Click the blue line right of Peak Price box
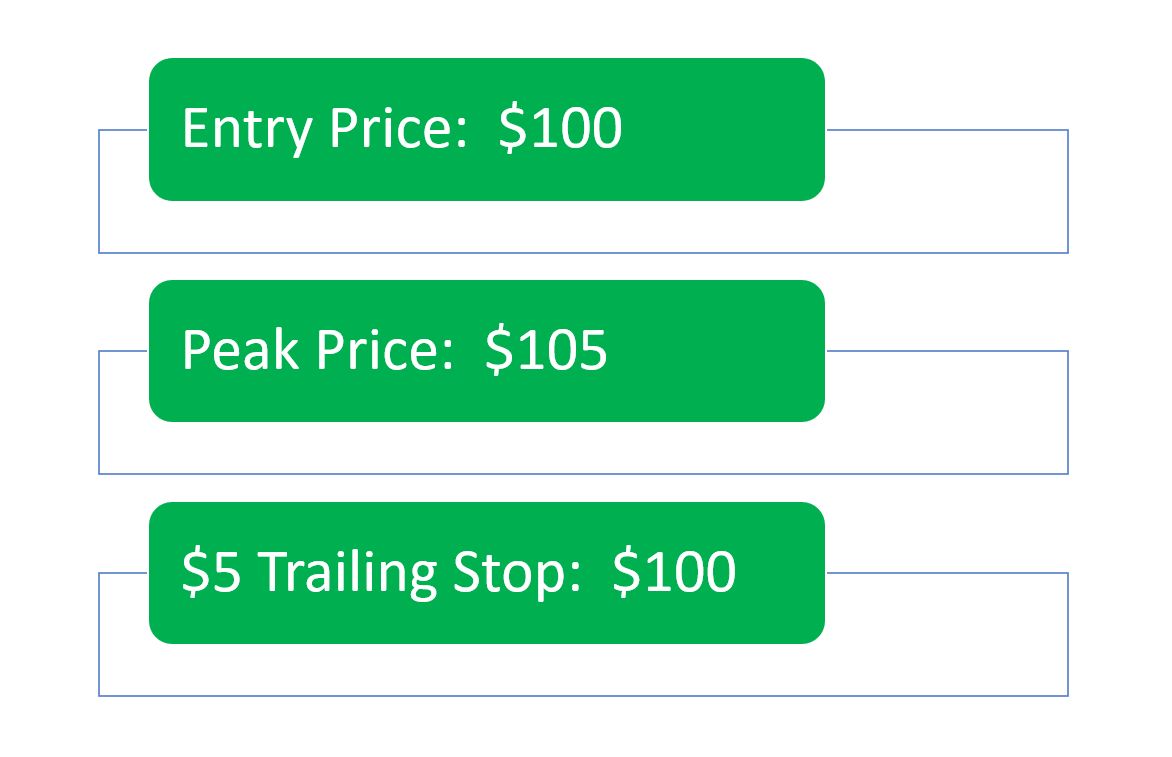1172x757 pixels. coord(945,351)
